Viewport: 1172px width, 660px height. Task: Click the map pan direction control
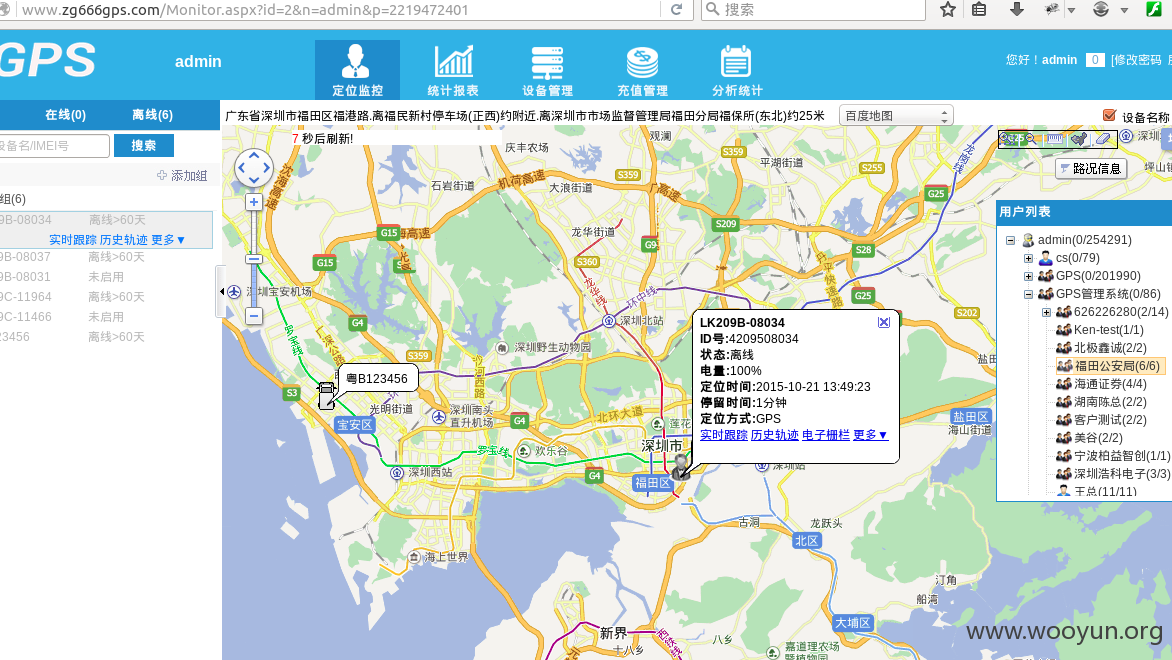point(254,167)
